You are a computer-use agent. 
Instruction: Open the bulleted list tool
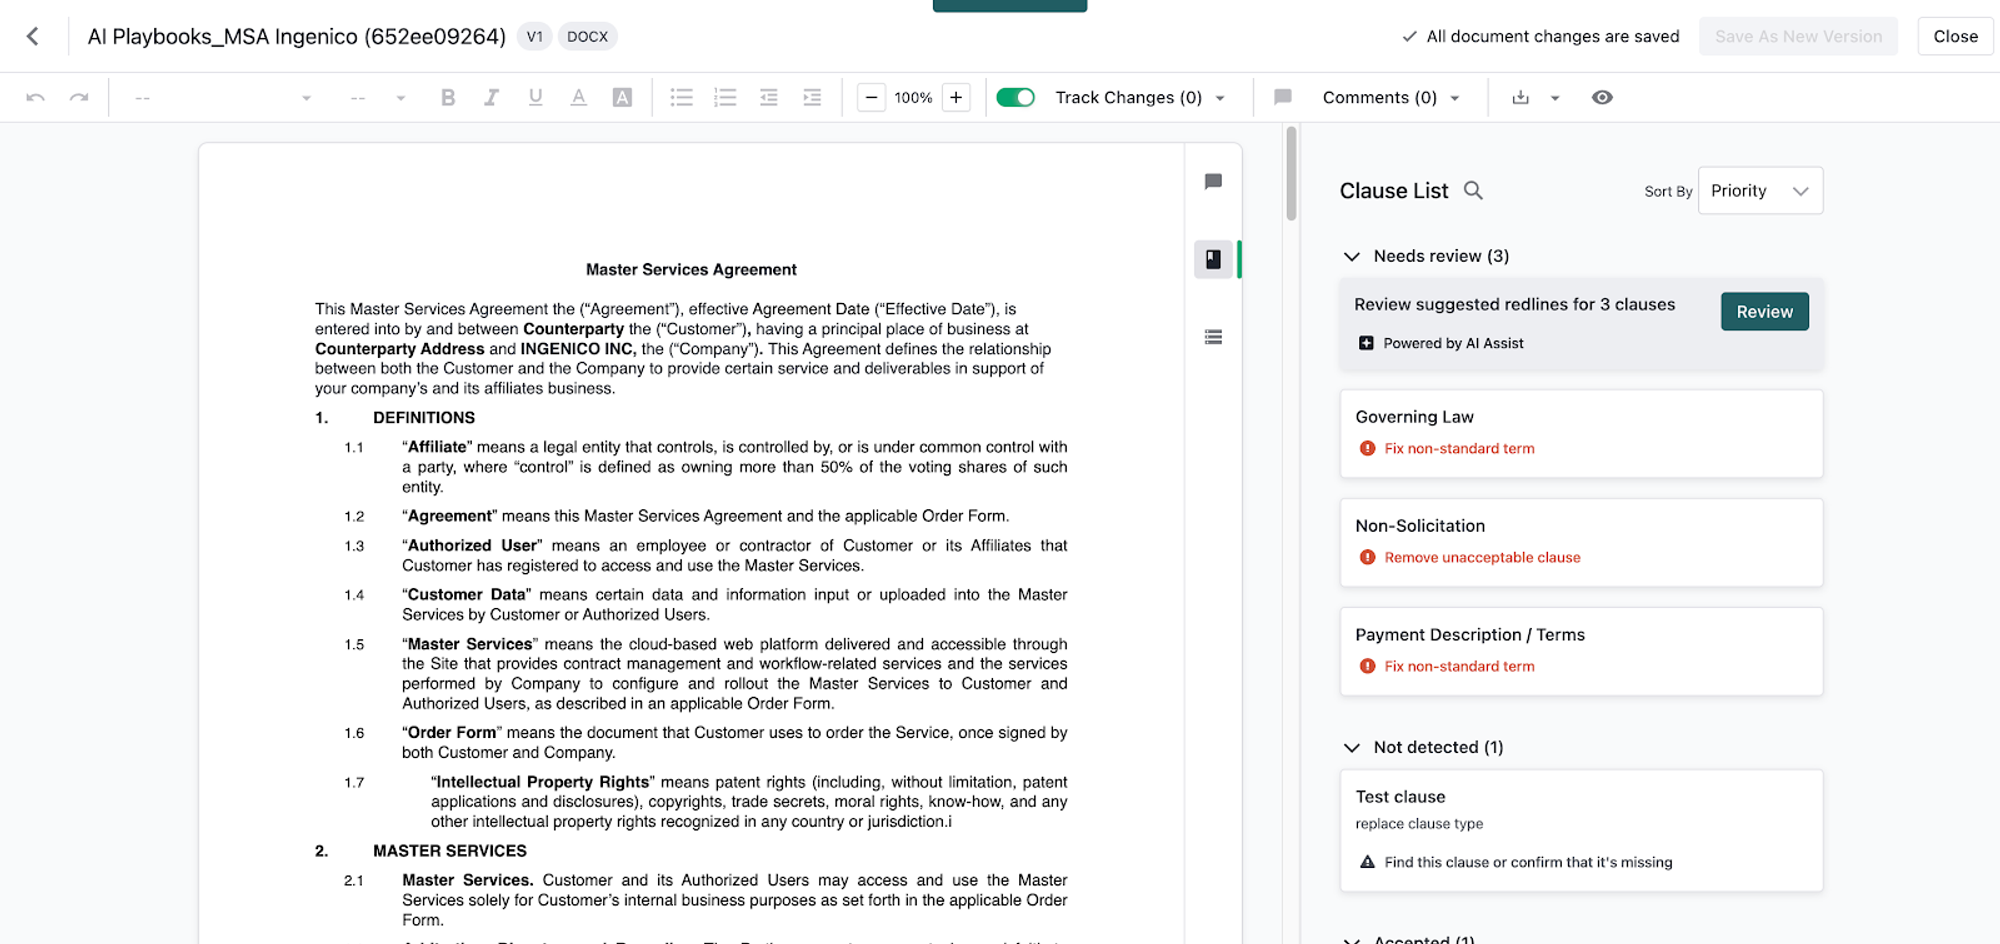coord(682,97)
